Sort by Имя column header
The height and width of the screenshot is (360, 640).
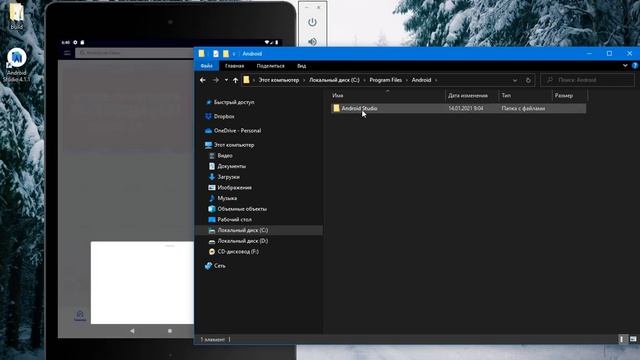[387, 96]
